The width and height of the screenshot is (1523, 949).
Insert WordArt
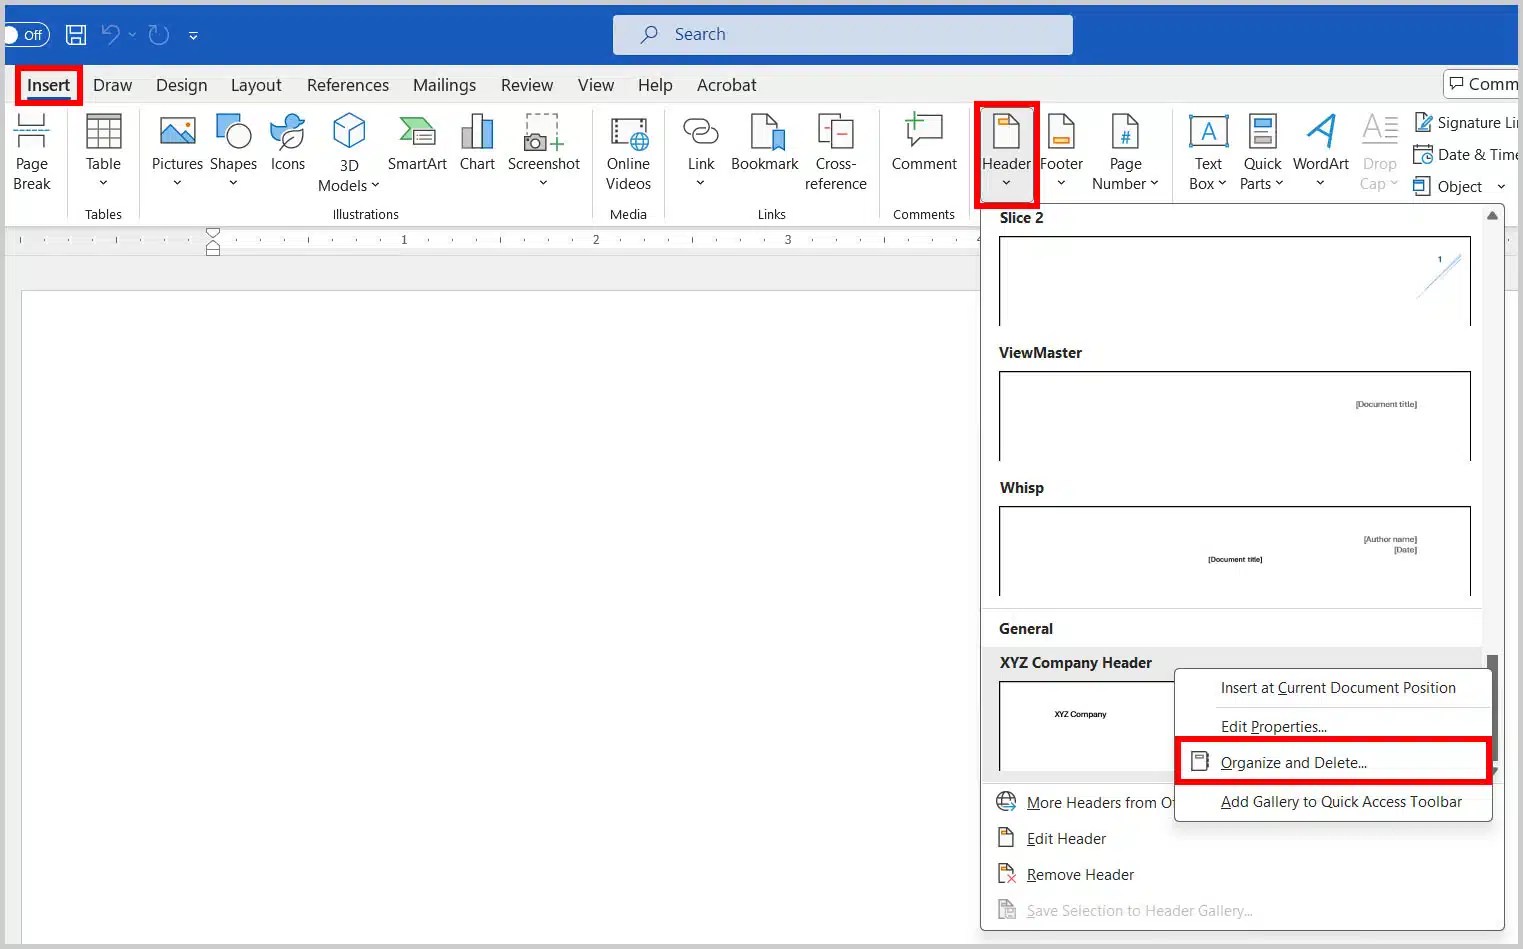click(1320, 152)
